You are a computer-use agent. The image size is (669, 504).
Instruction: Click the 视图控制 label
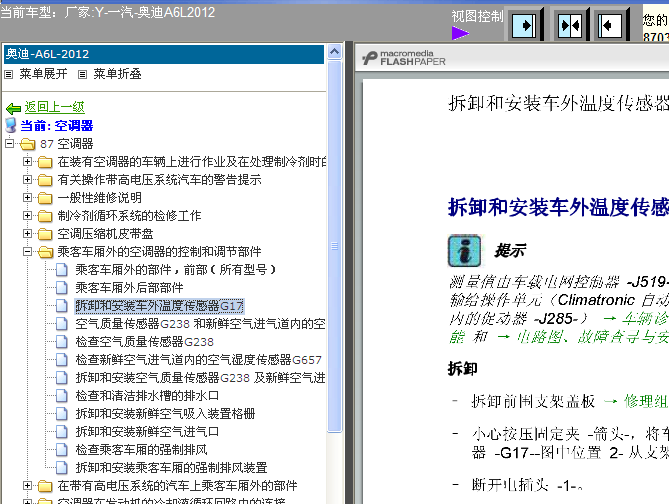click(477, 16)
